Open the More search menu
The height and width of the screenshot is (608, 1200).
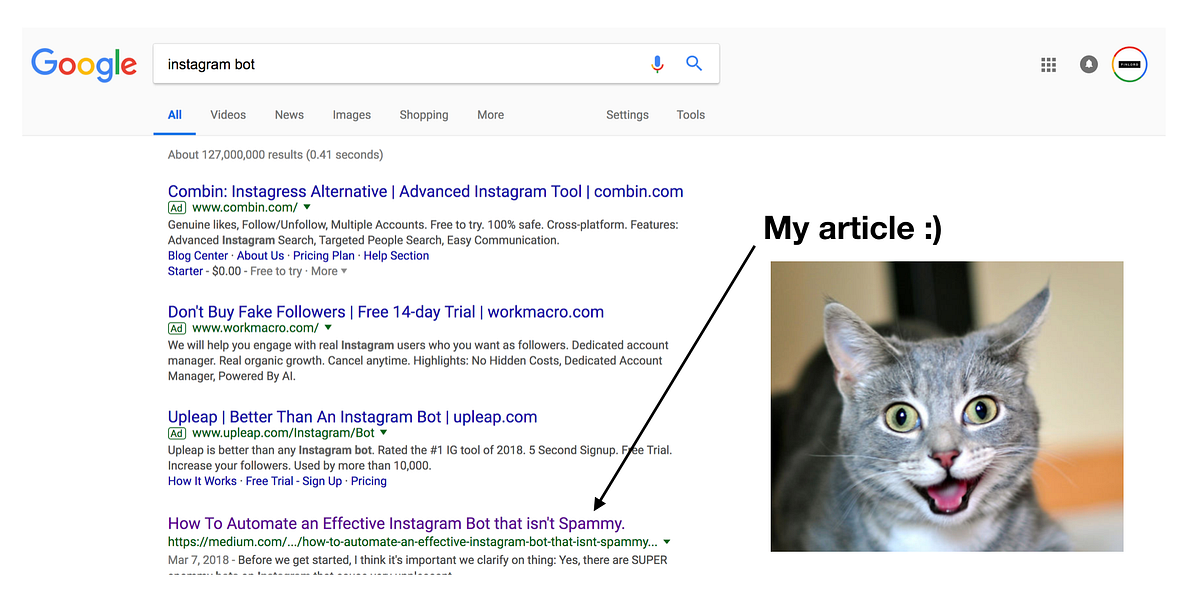[x=490, y=115]
